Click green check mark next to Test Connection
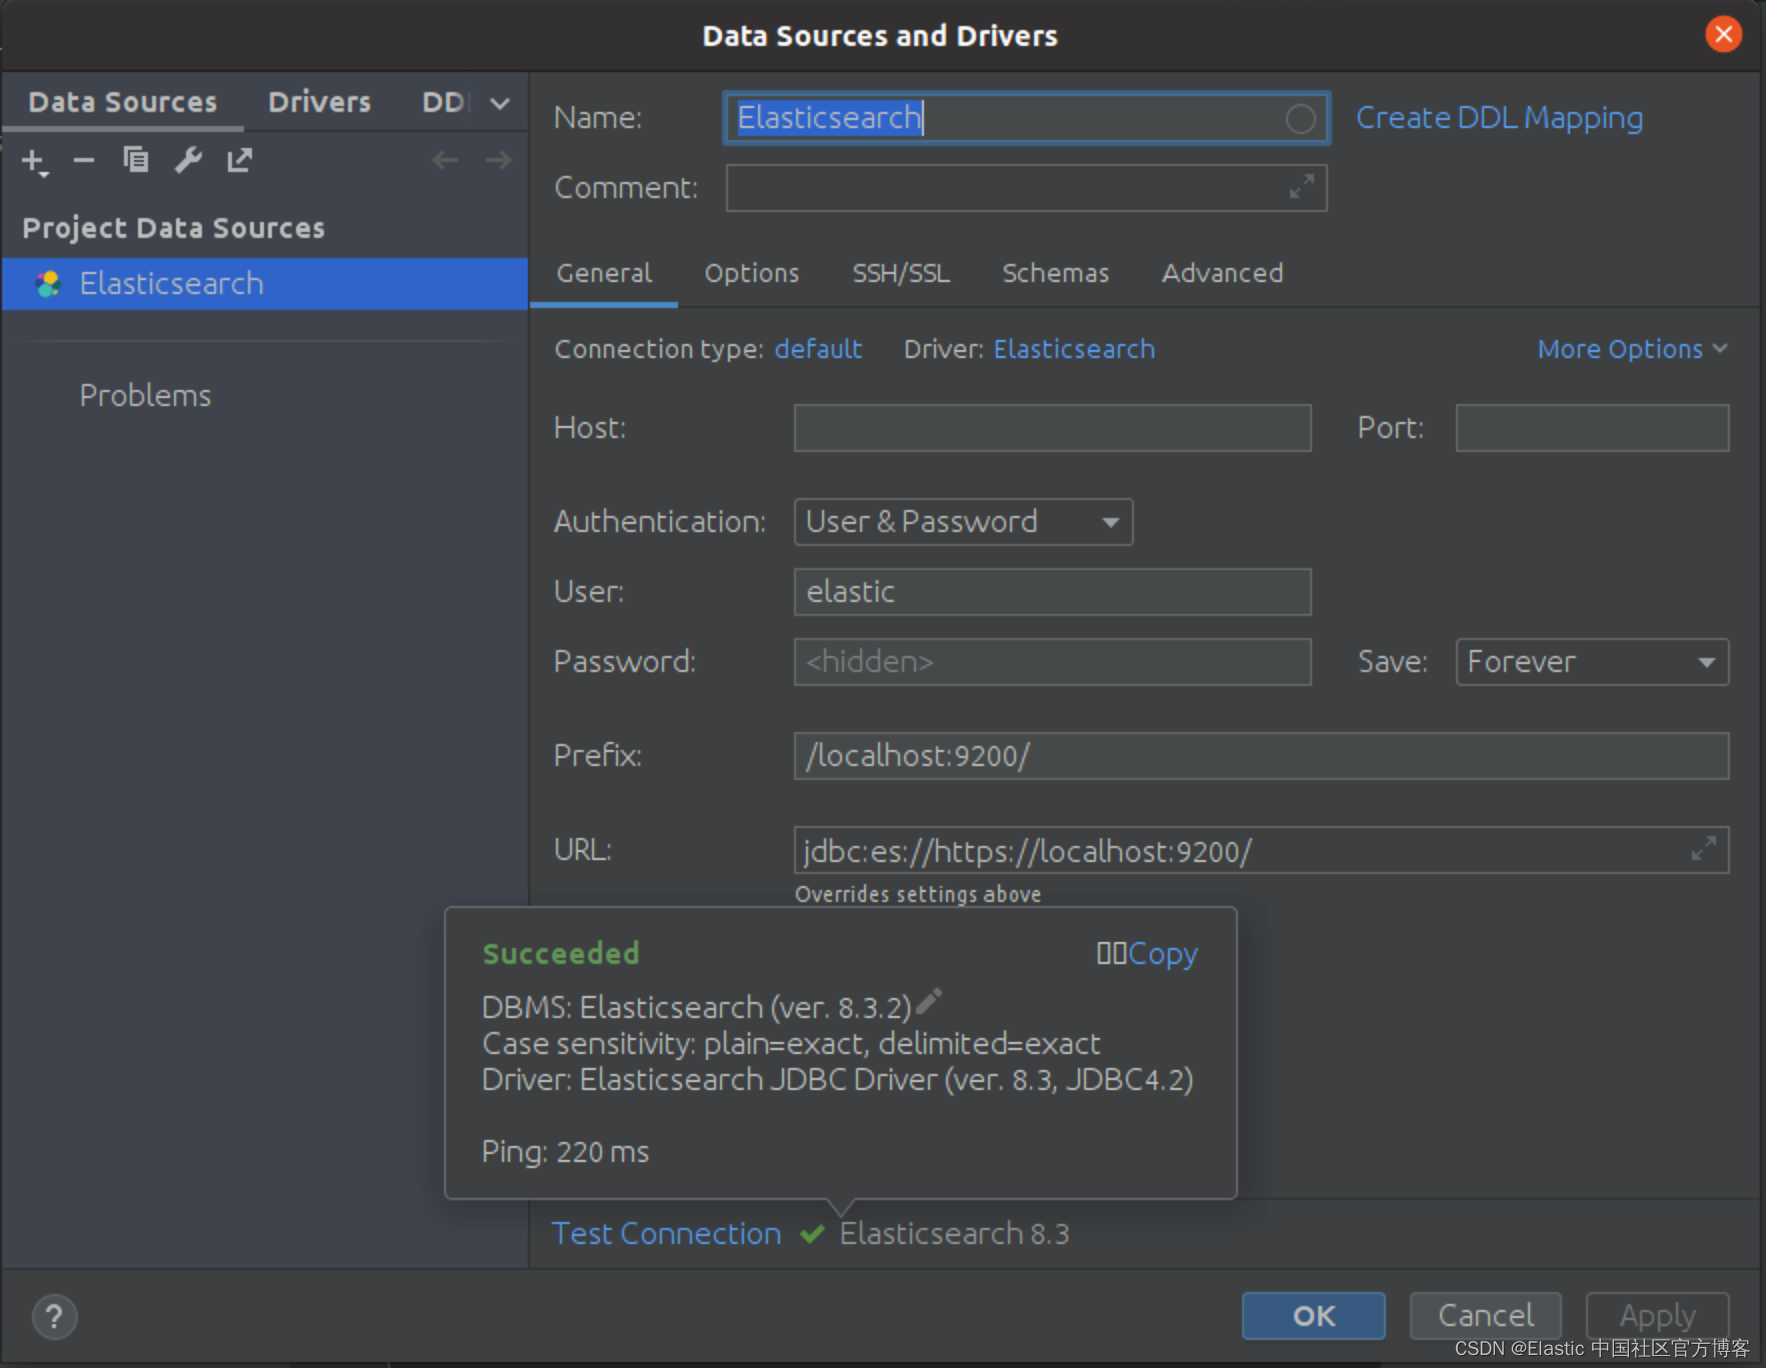The height and width of the screenshot is (1368, 1766). pos(812,1234)
